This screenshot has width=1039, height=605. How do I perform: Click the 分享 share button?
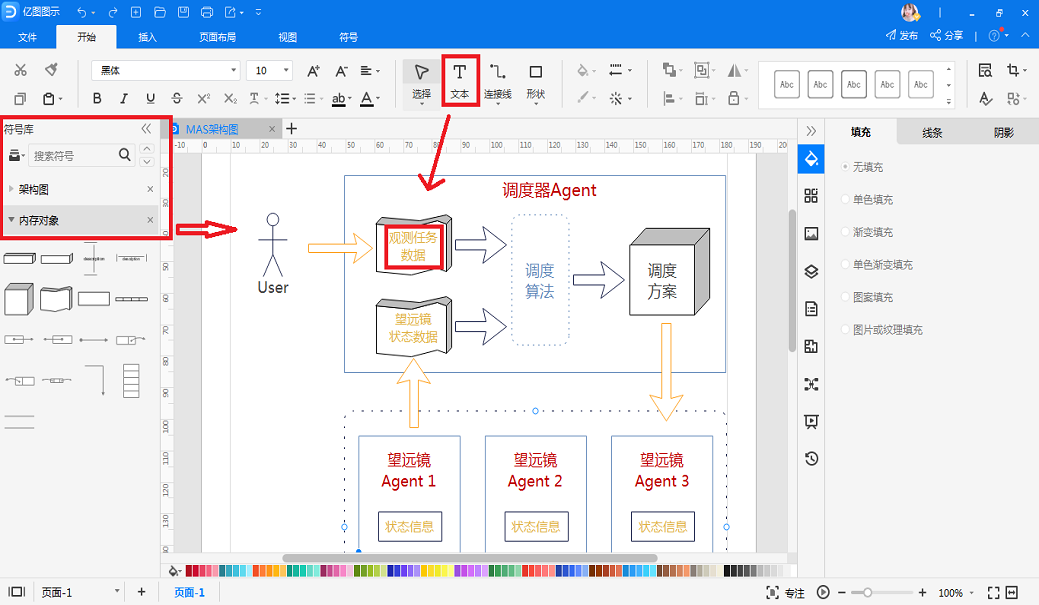coord(946,35)
